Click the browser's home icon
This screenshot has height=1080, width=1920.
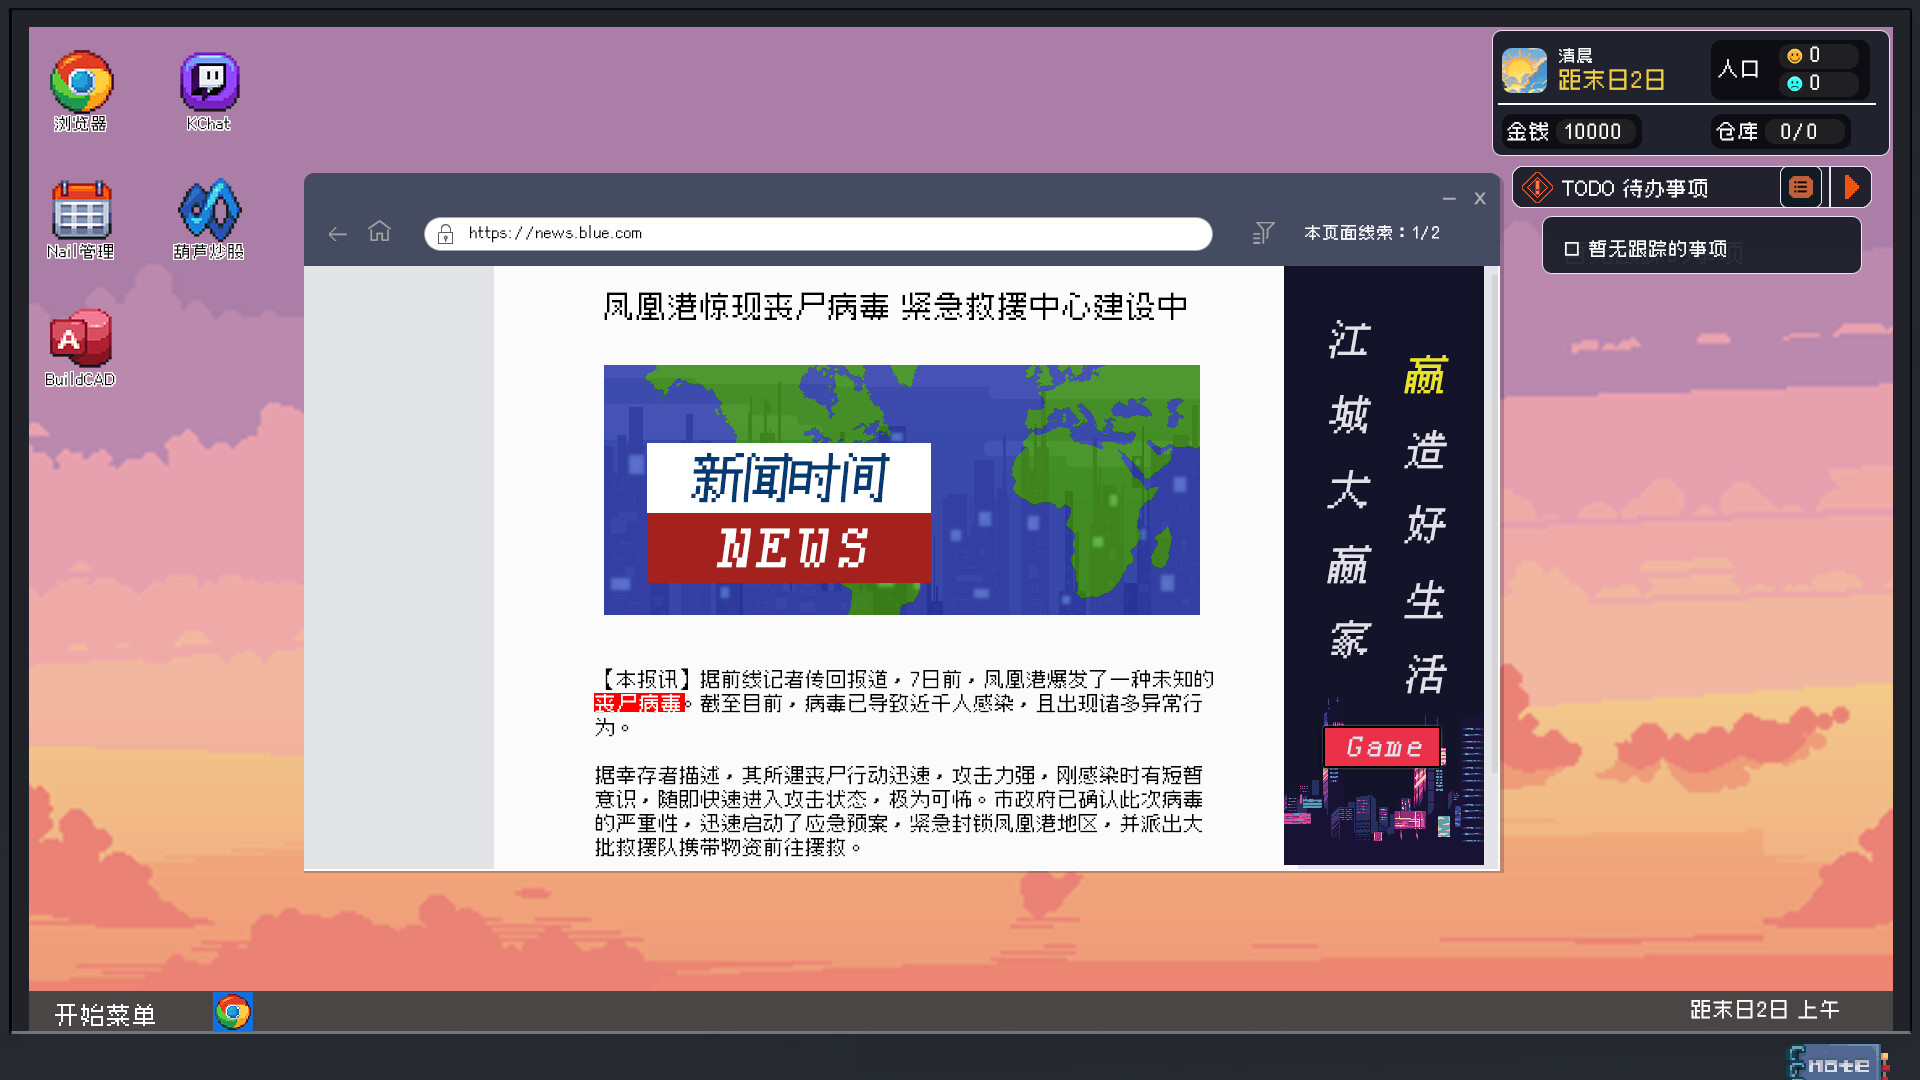[x=379, y=232]
